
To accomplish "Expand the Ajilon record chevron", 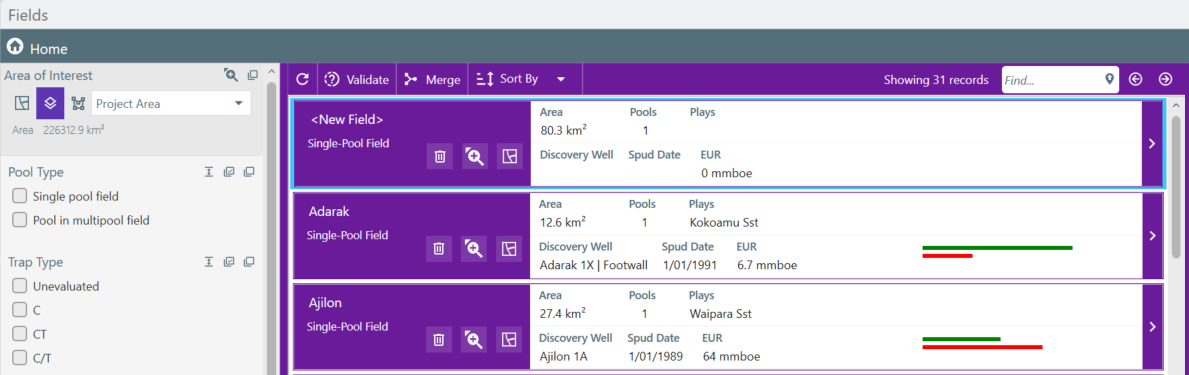I will click(1153, 327).
